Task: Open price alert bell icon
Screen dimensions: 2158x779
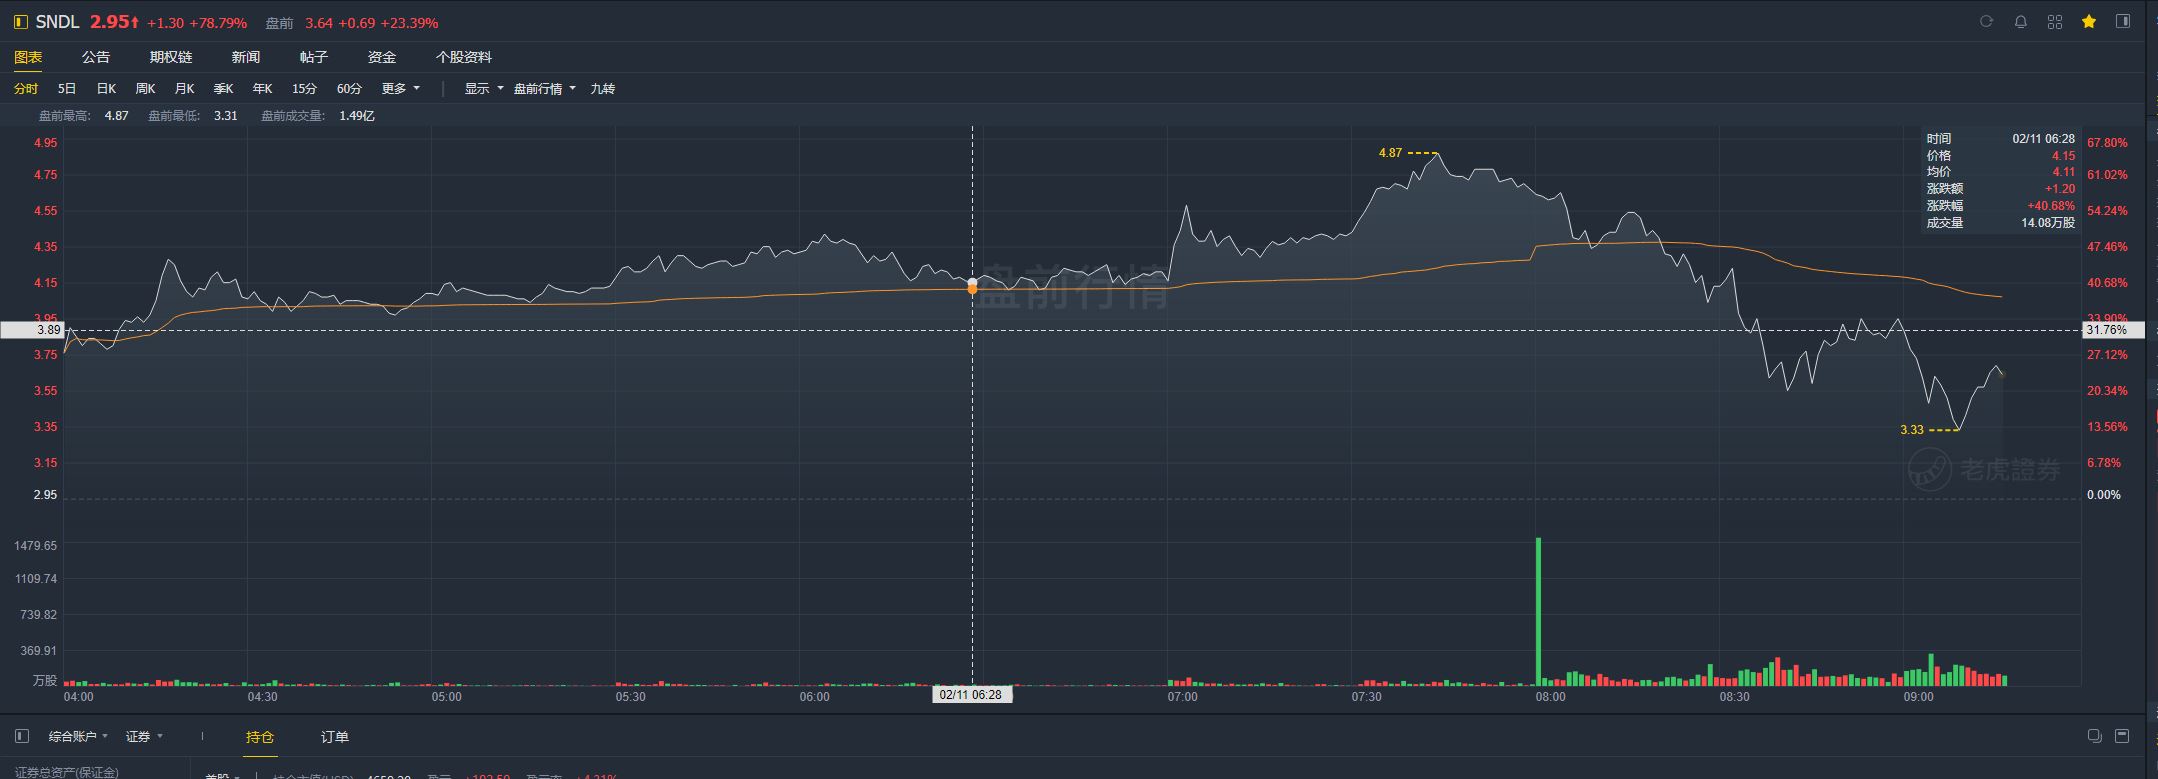Action: click(x=2020, y=22)
